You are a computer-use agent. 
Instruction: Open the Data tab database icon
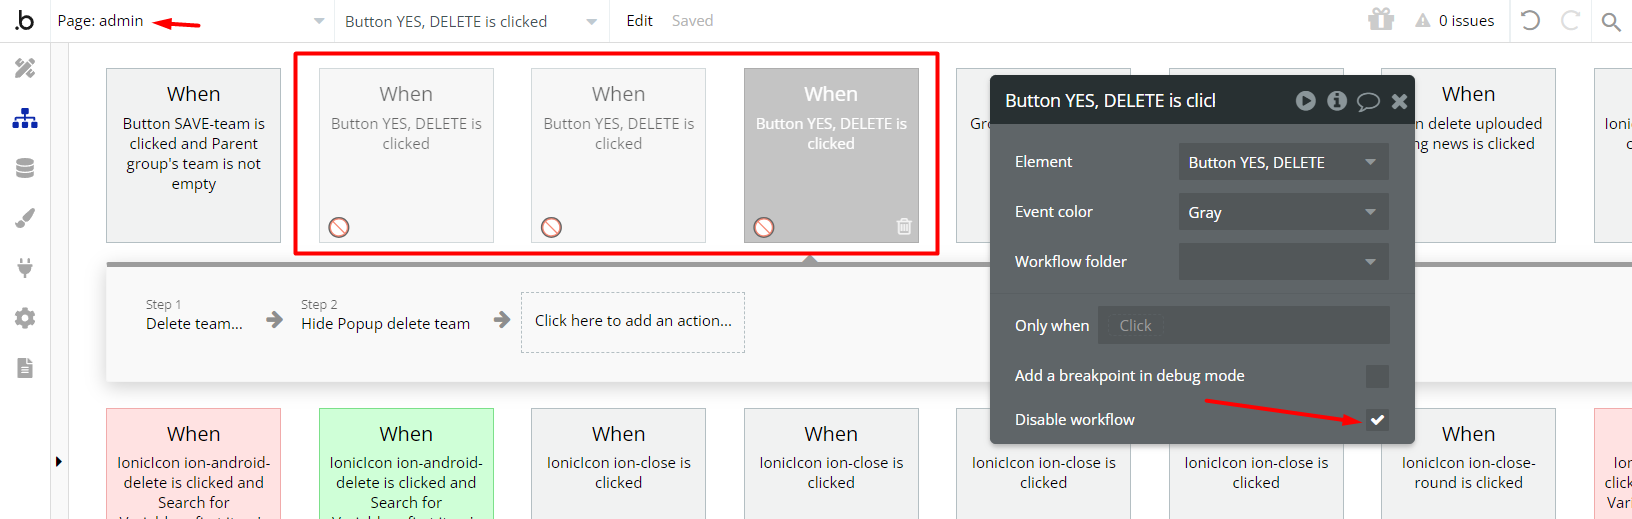[x=25, y=168]
